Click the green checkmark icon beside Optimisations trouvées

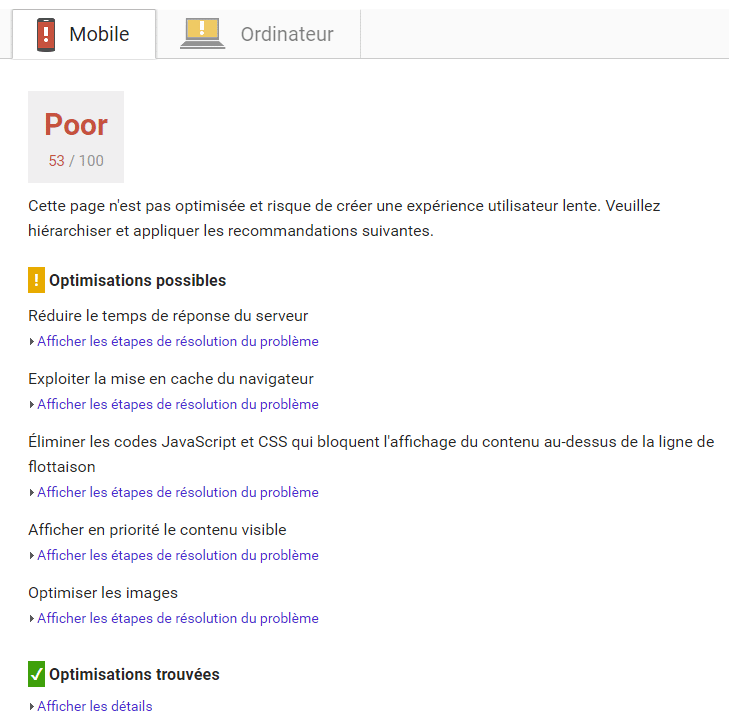click(37, 674)
